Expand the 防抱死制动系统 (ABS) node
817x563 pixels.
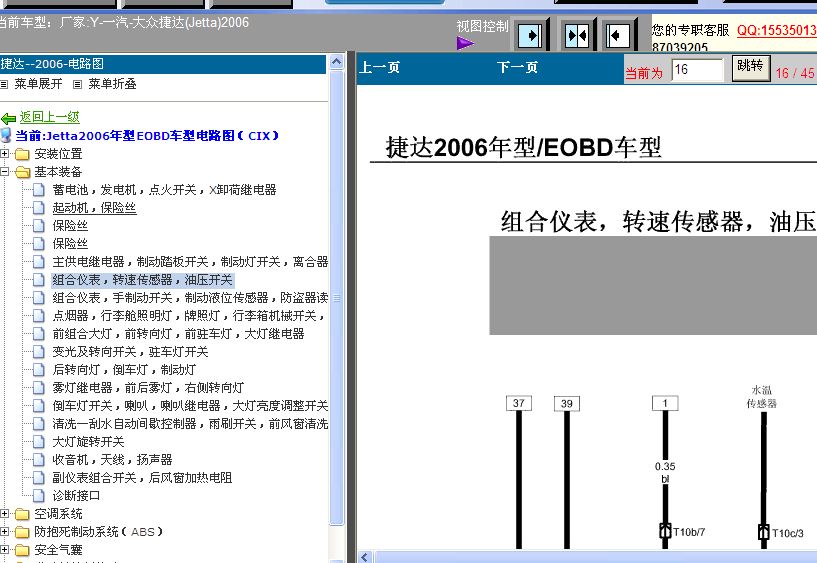(4, 532)
